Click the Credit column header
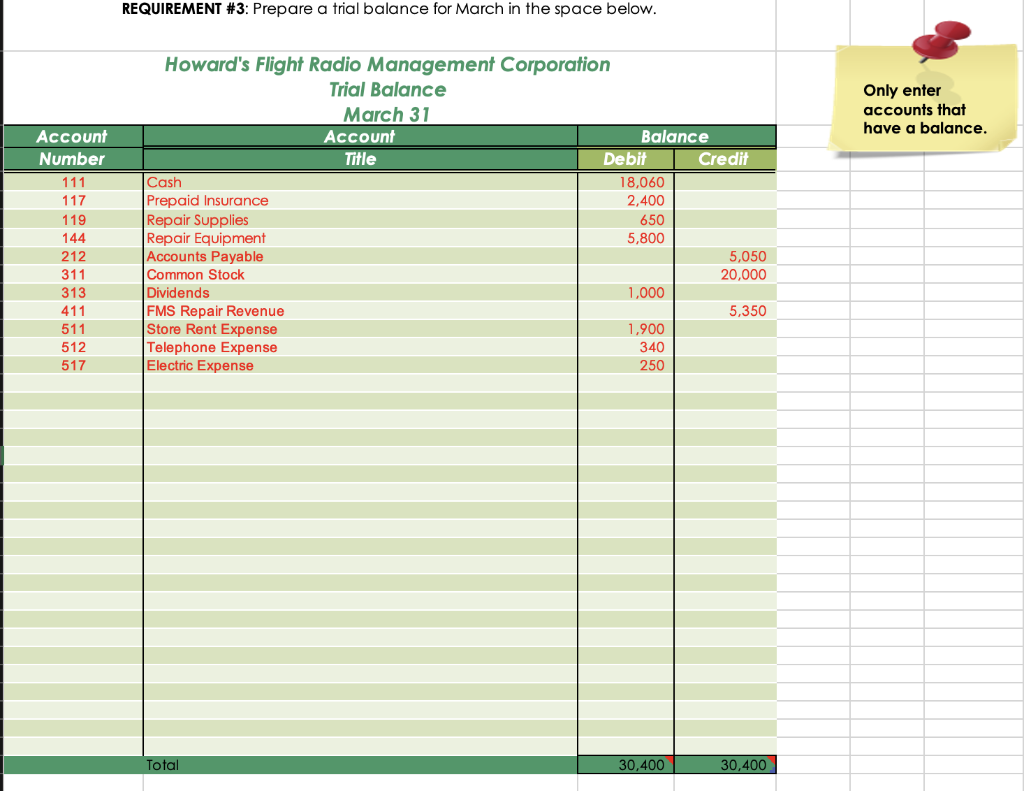The image size is (1024, 791). [725, 158]
